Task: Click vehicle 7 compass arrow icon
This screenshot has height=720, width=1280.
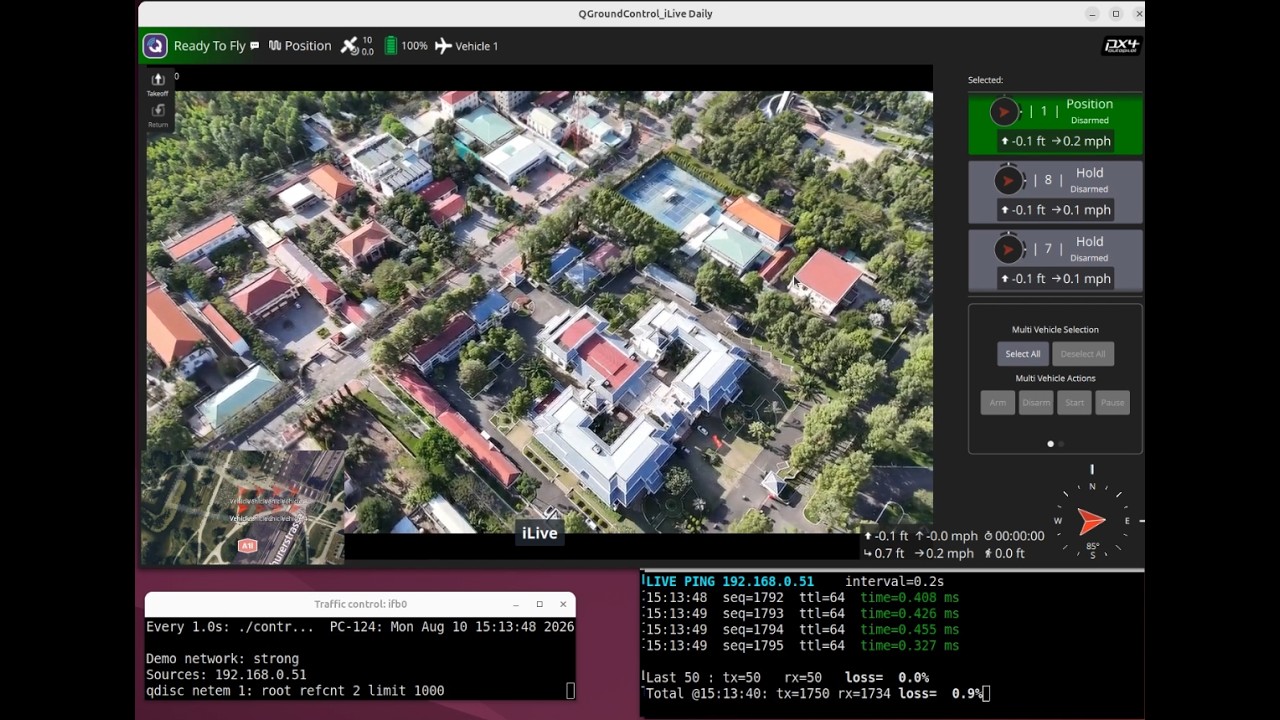Action: pyautogui.click(x=1008, y=249)
